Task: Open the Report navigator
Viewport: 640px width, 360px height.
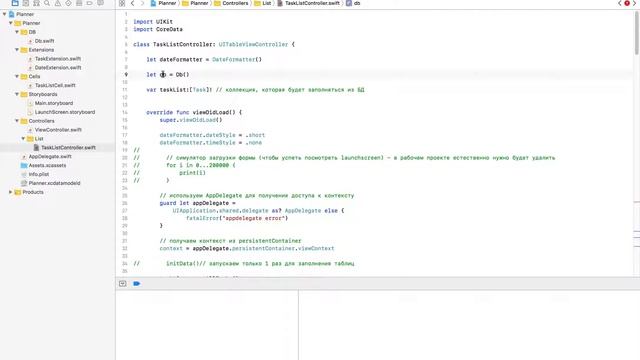Action: [x=100, y=3]
